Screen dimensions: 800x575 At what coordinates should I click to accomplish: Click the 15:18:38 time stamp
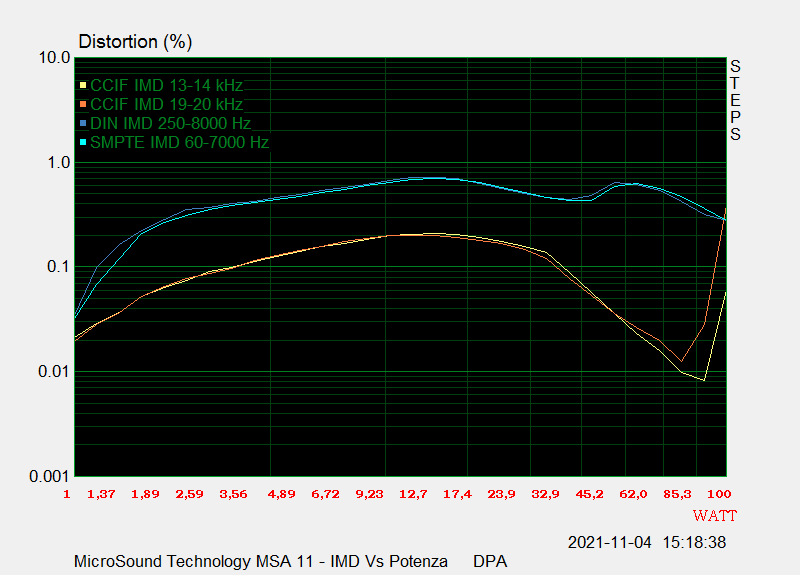(694, 542)
